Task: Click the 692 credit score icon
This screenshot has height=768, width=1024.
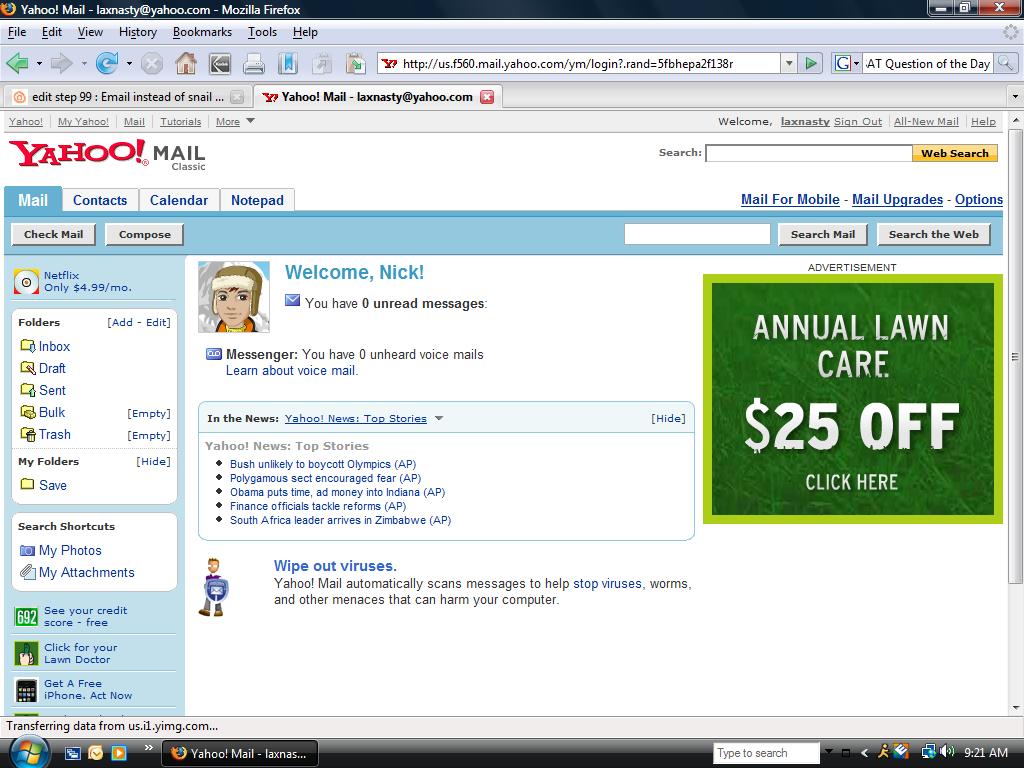Action: coord(26,616)
